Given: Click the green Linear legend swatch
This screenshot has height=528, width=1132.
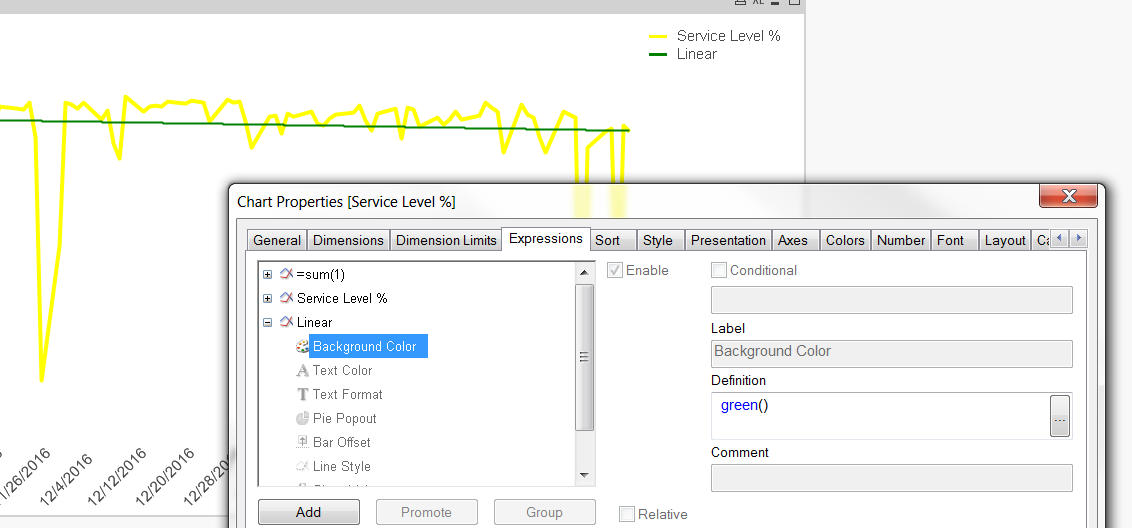Looking at the screenshot, I should [x=658, y=54].
